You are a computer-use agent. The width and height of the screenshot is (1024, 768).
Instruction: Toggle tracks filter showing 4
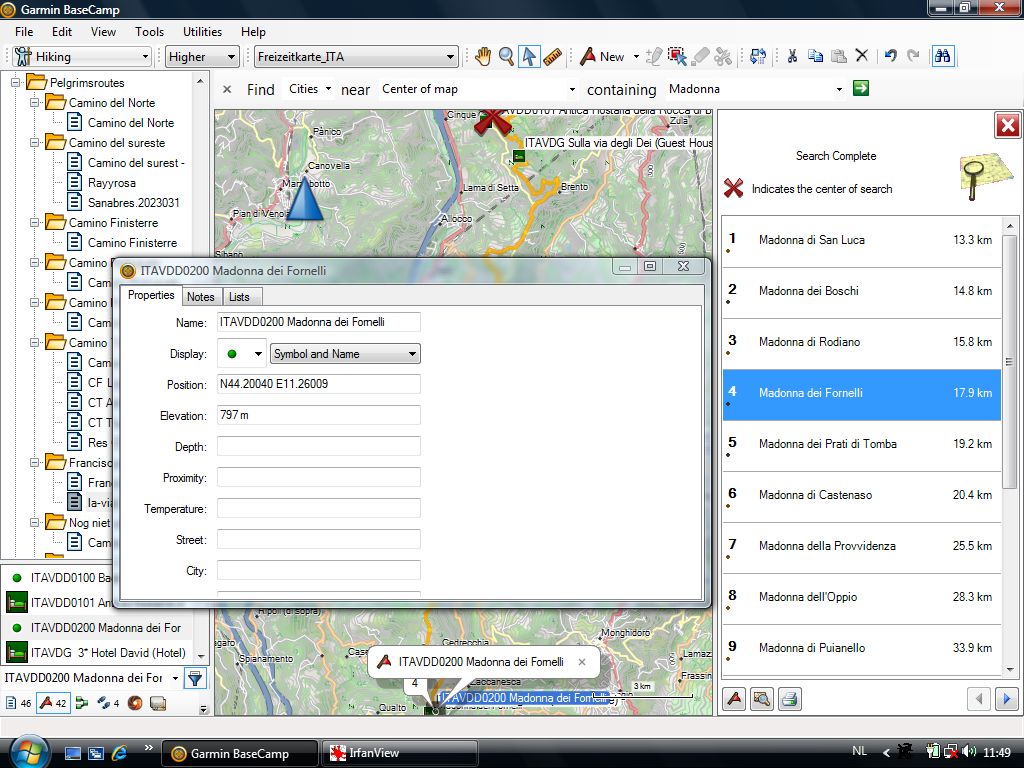(x=108, y=703)
